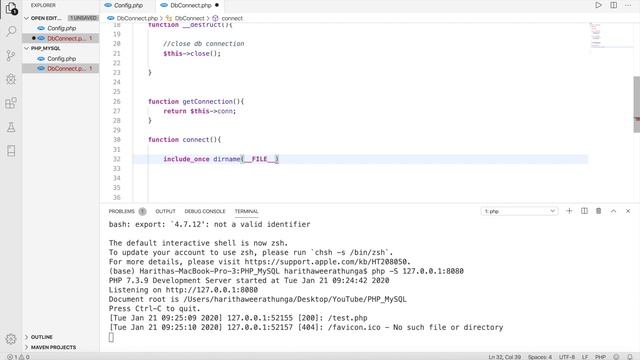Image resolution: width=640 pixels, height=360 pixels.
Task: Open notifications bell in status bar
Action: (630, 357)
